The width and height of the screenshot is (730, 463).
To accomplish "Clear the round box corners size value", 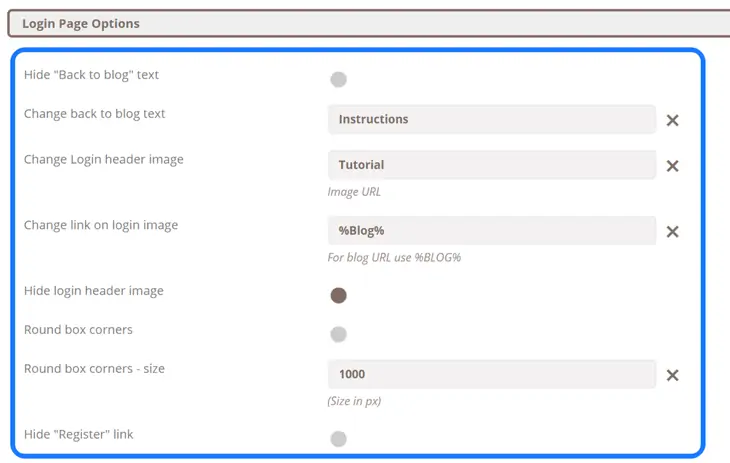I will 672,375.
